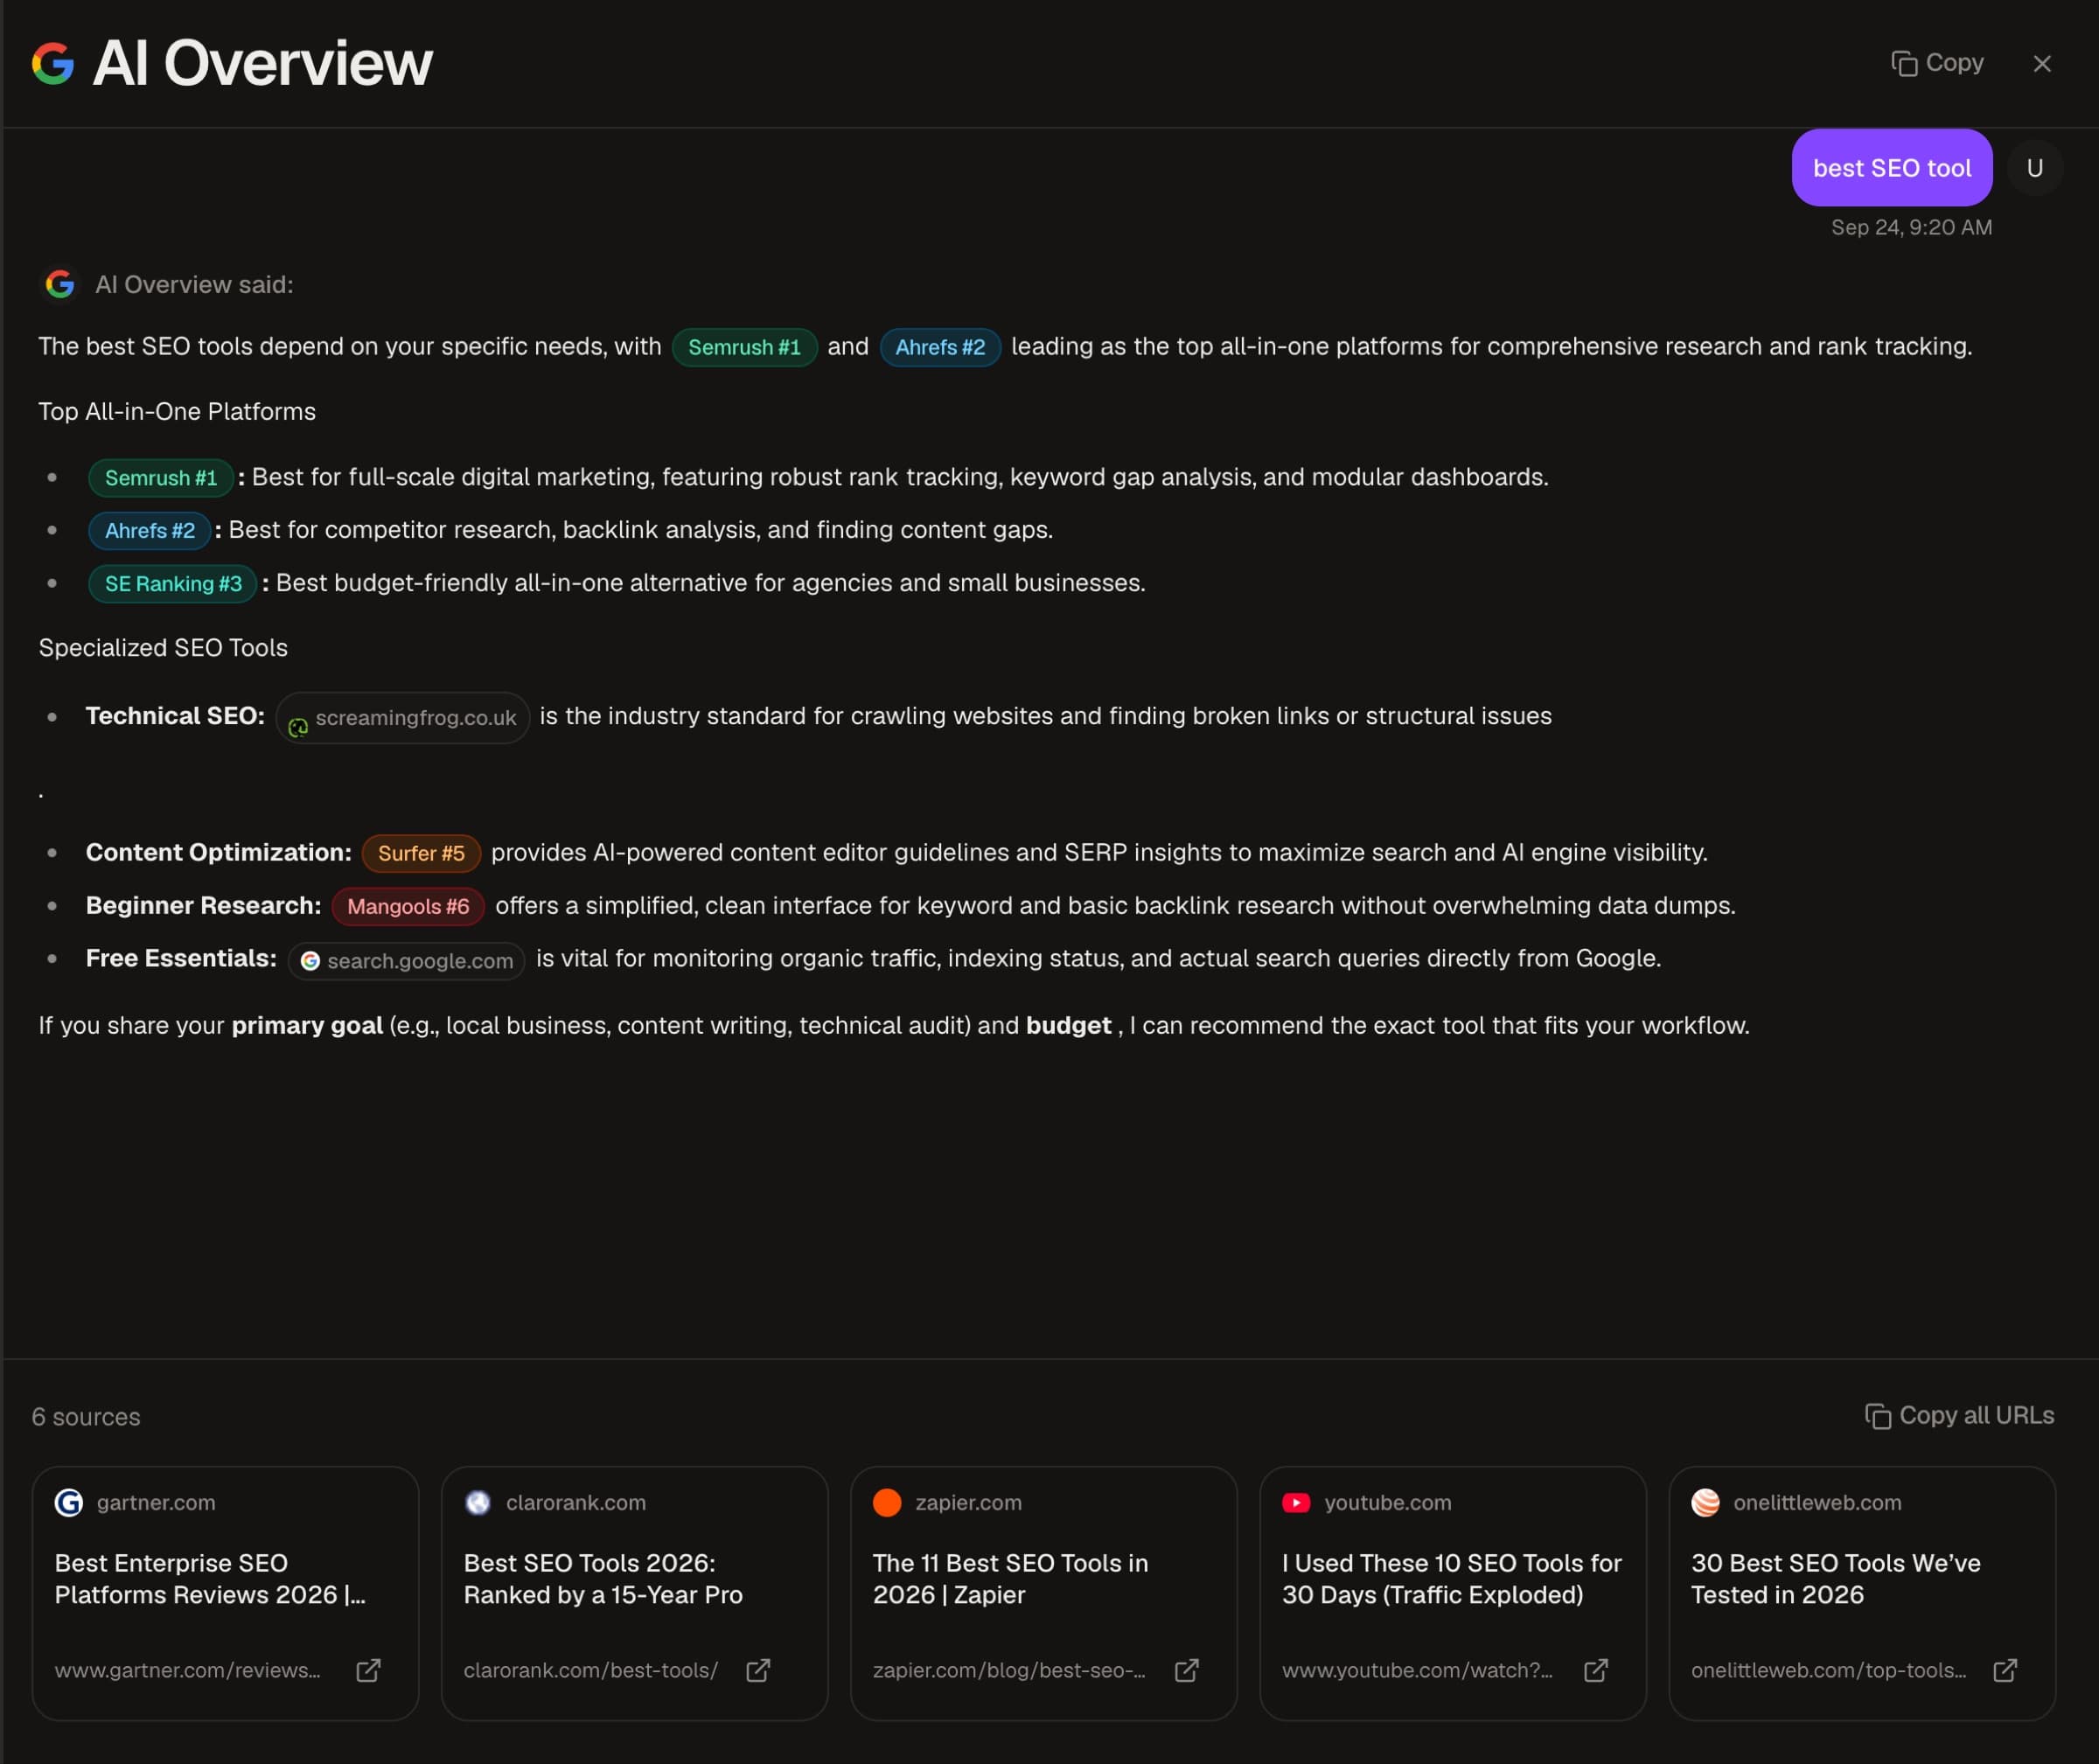Click the zapier.com orange favicon
2099x1764 pixels.
887,1503
